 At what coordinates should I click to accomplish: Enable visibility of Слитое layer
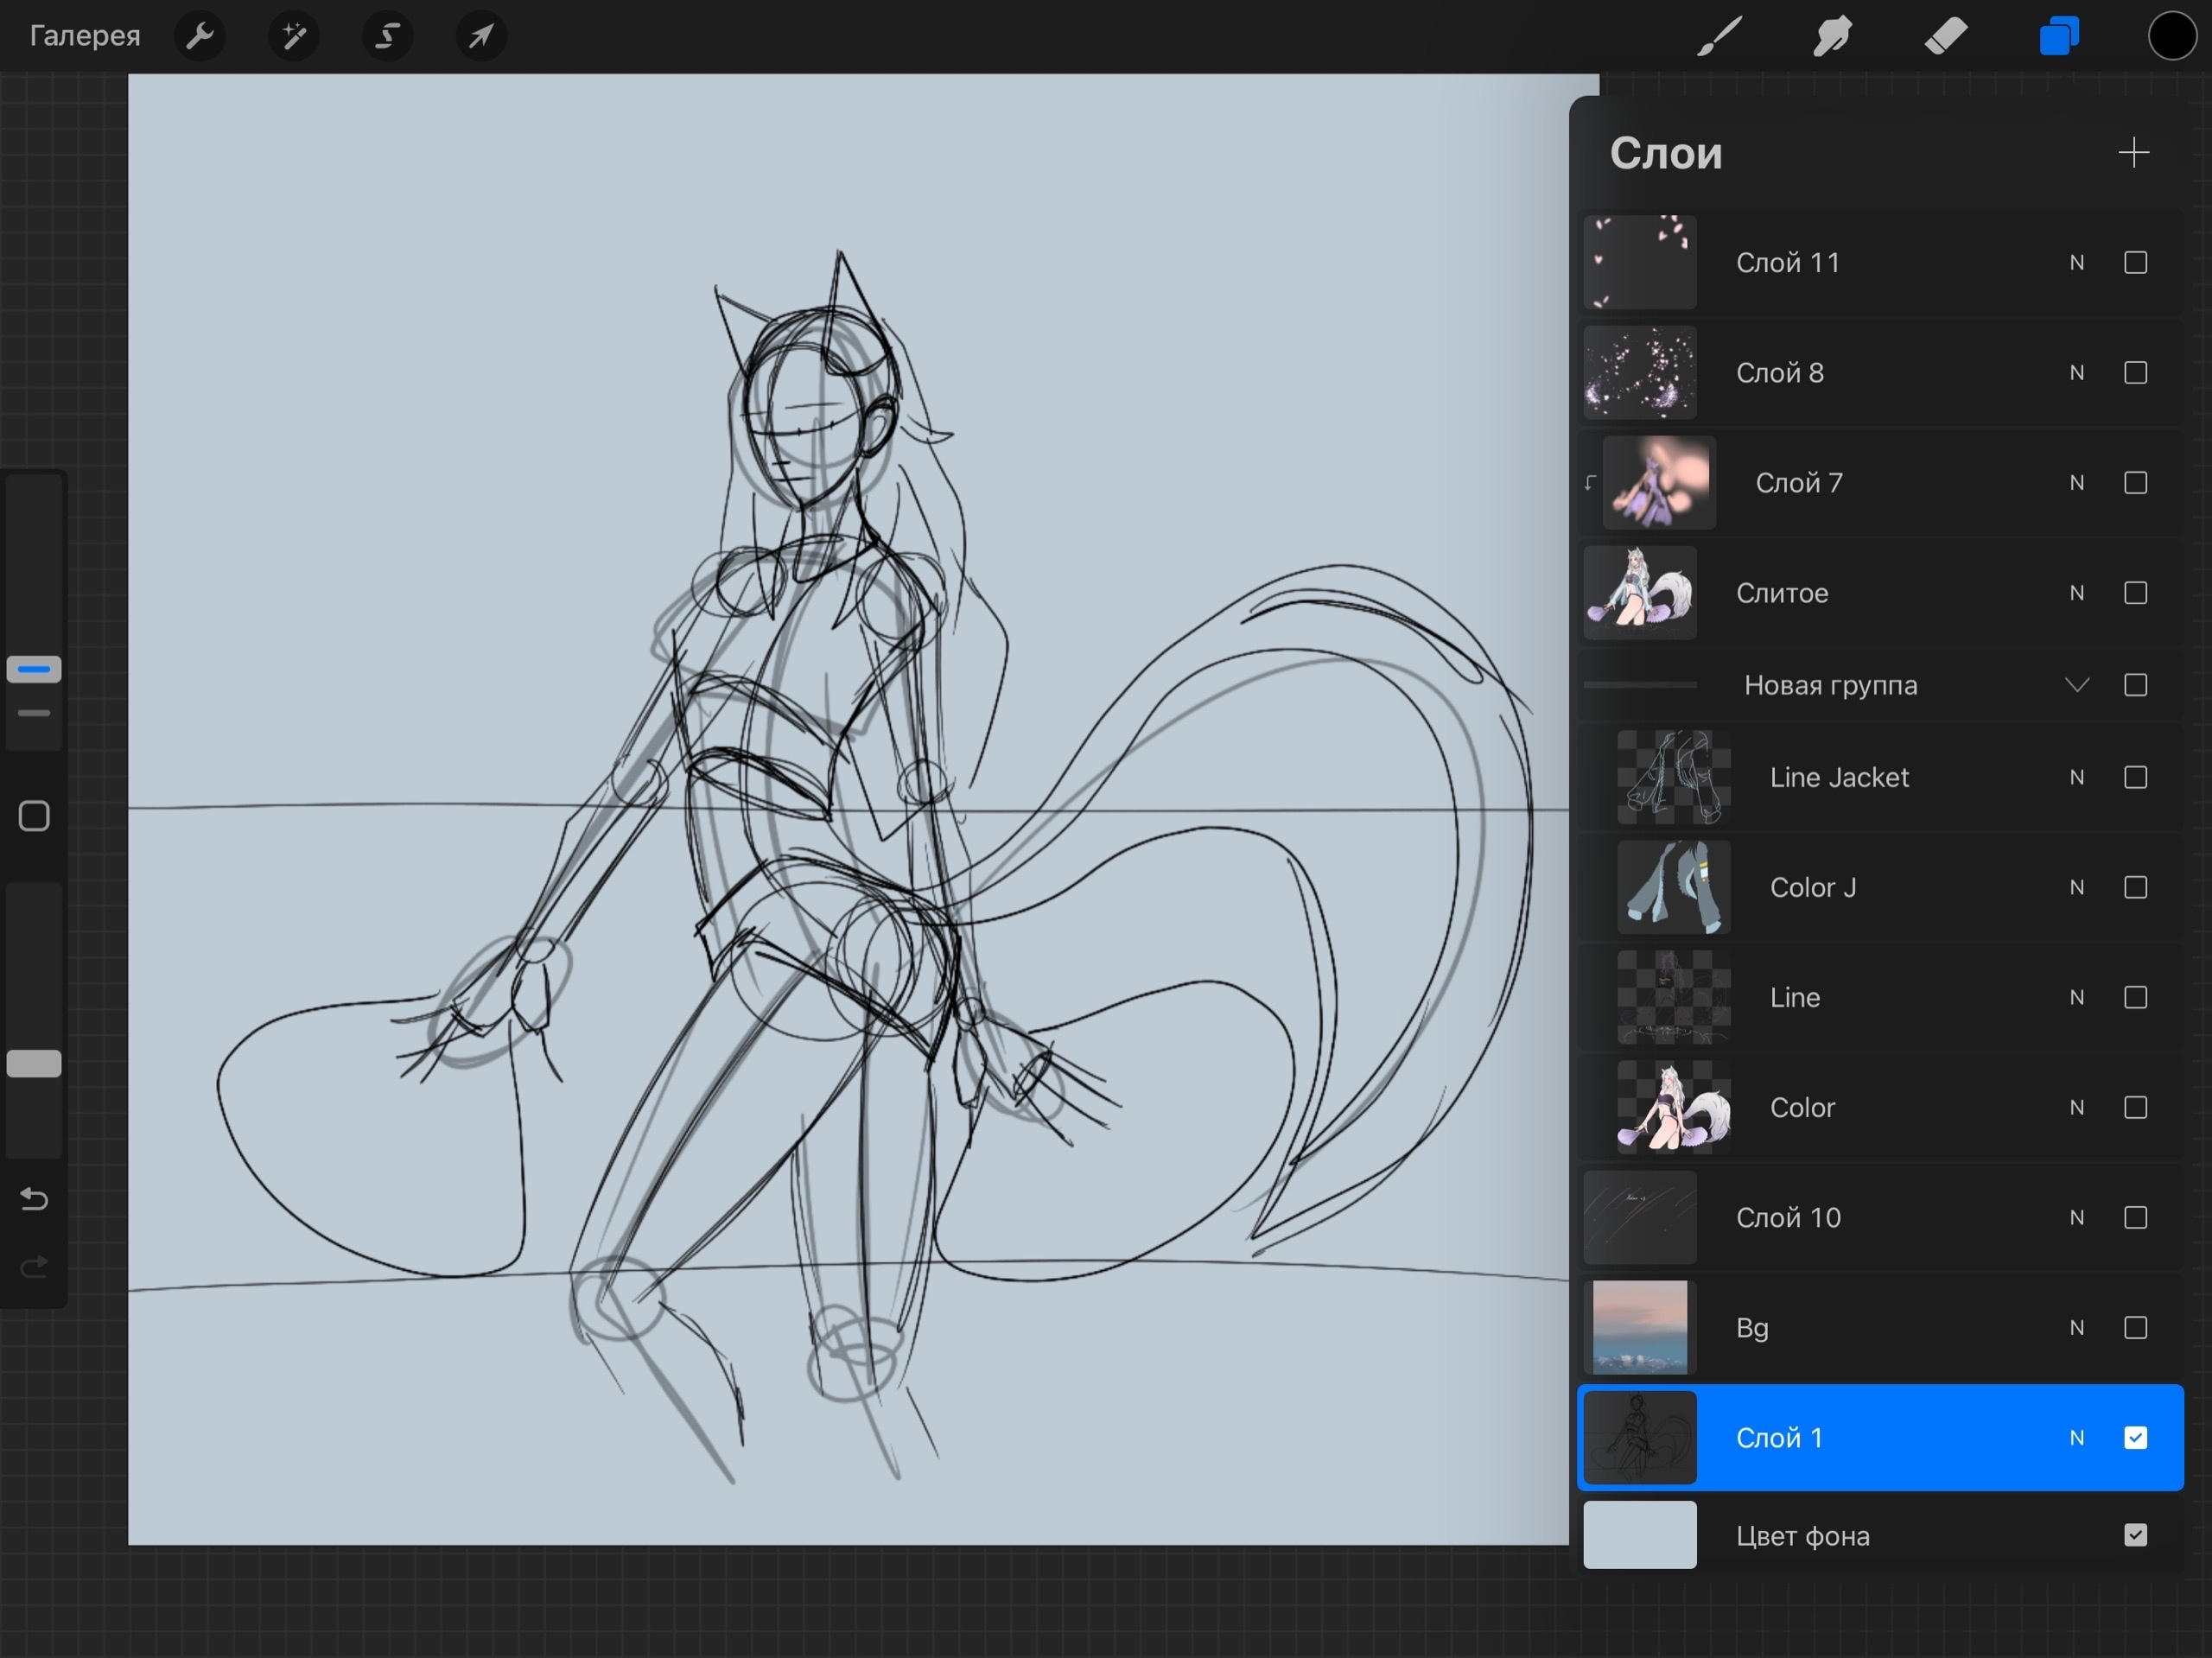coord(2135,593)
